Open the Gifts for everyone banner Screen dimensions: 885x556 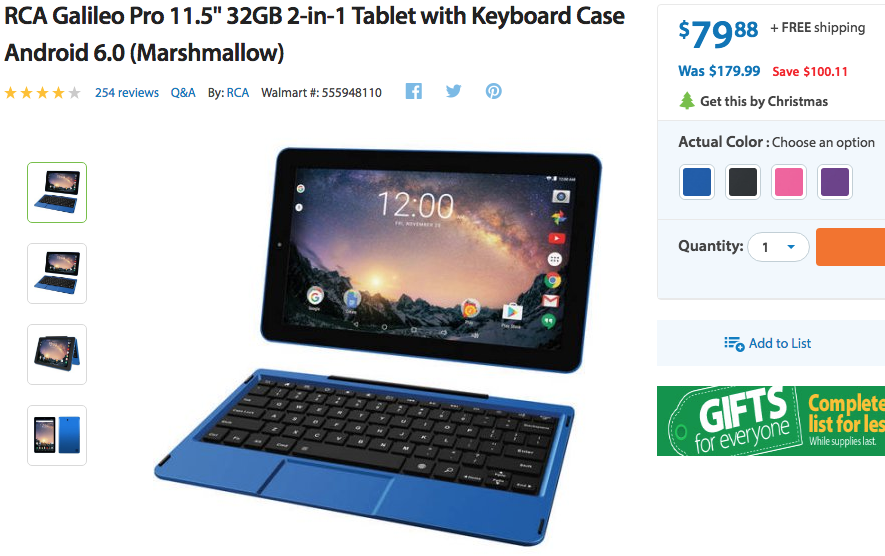point(771,421)
